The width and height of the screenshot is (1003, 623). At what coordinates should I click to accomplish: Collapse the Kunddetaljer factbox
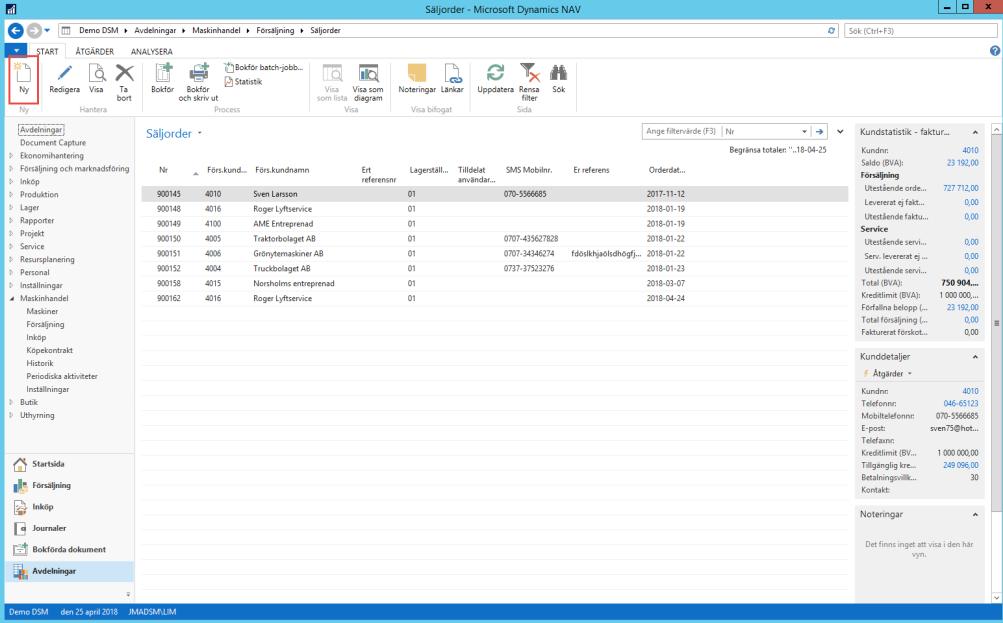975,357
